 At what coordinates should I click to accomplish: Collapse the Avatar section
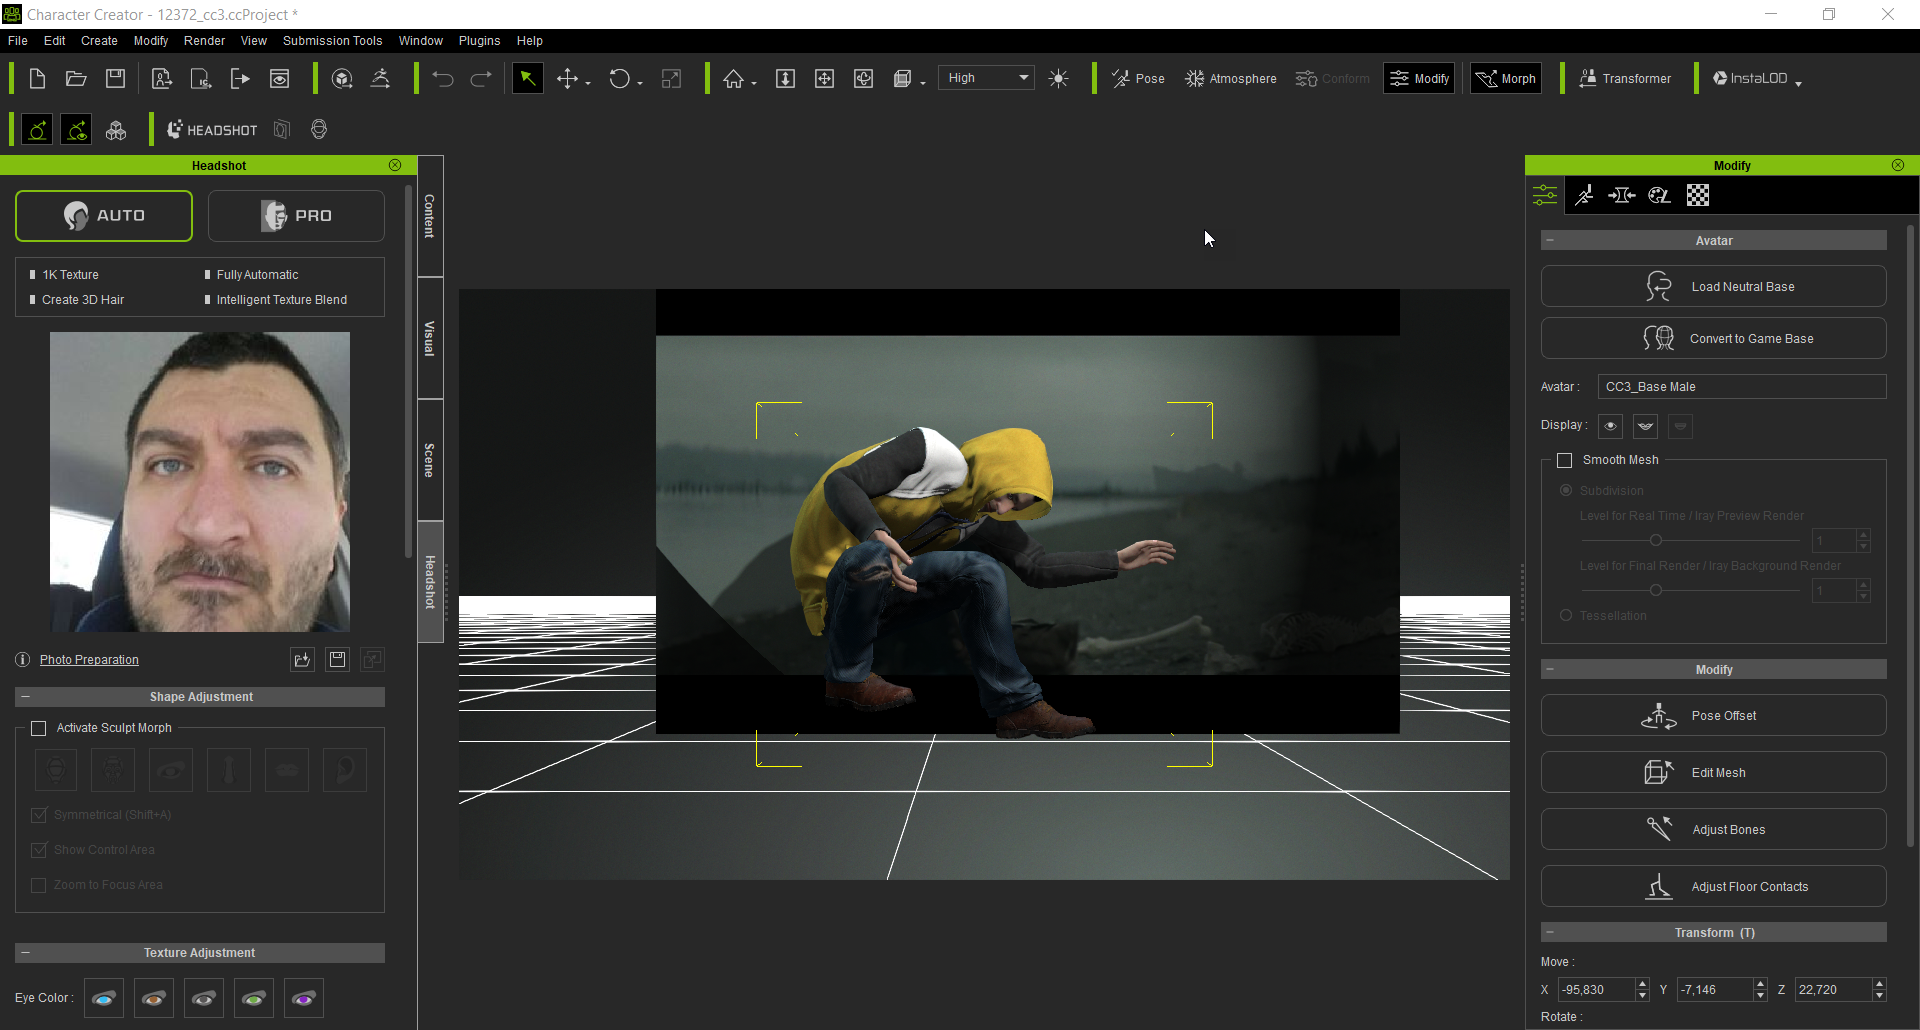point(1550,241)
